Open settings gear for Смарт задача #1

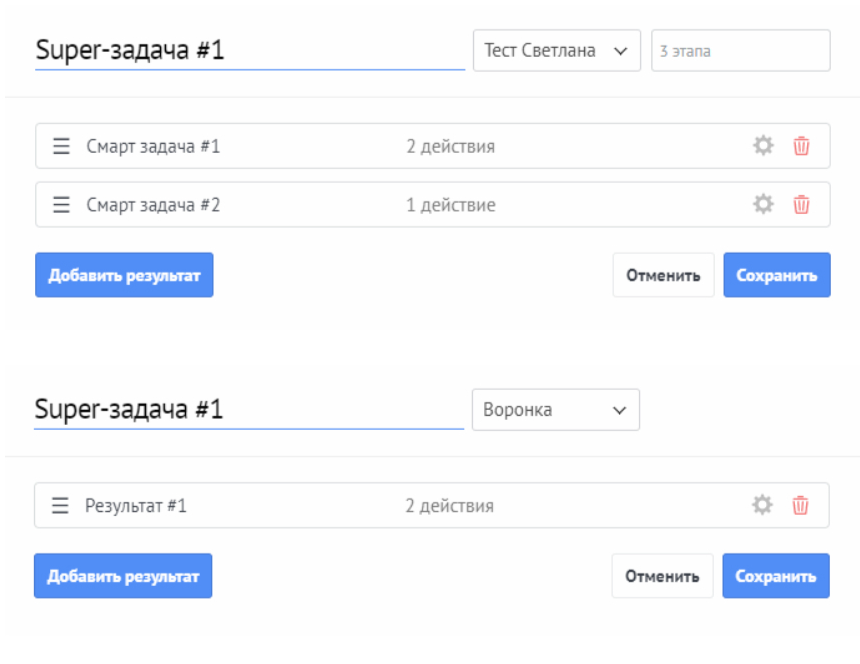pyautogui.click(x=763, y=146)
